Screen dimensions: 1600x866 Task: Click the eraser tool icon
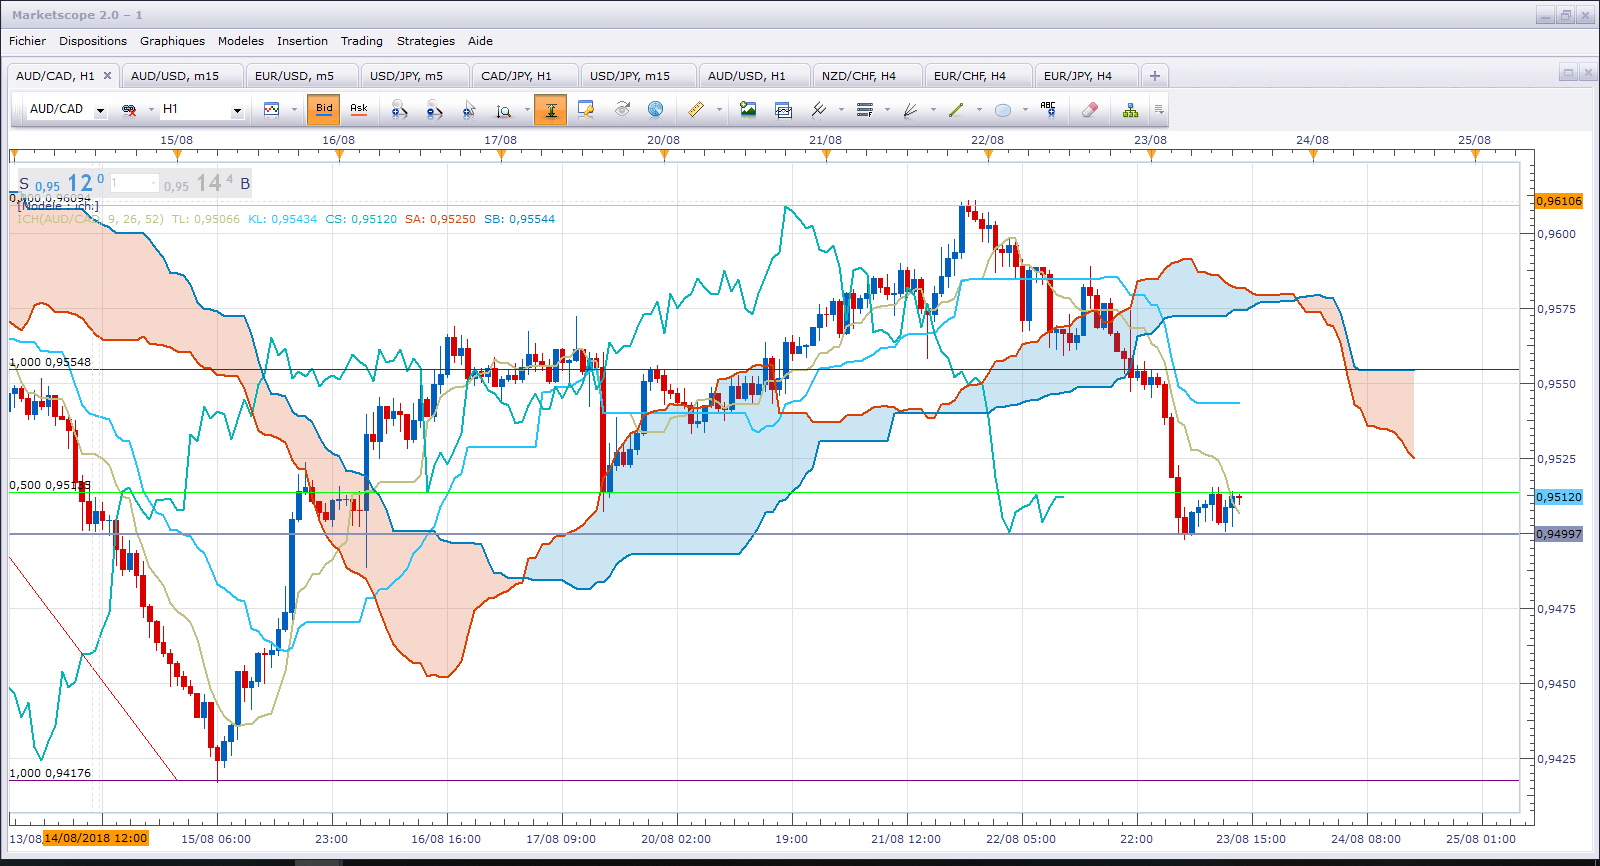click(x=1090, y=110)
